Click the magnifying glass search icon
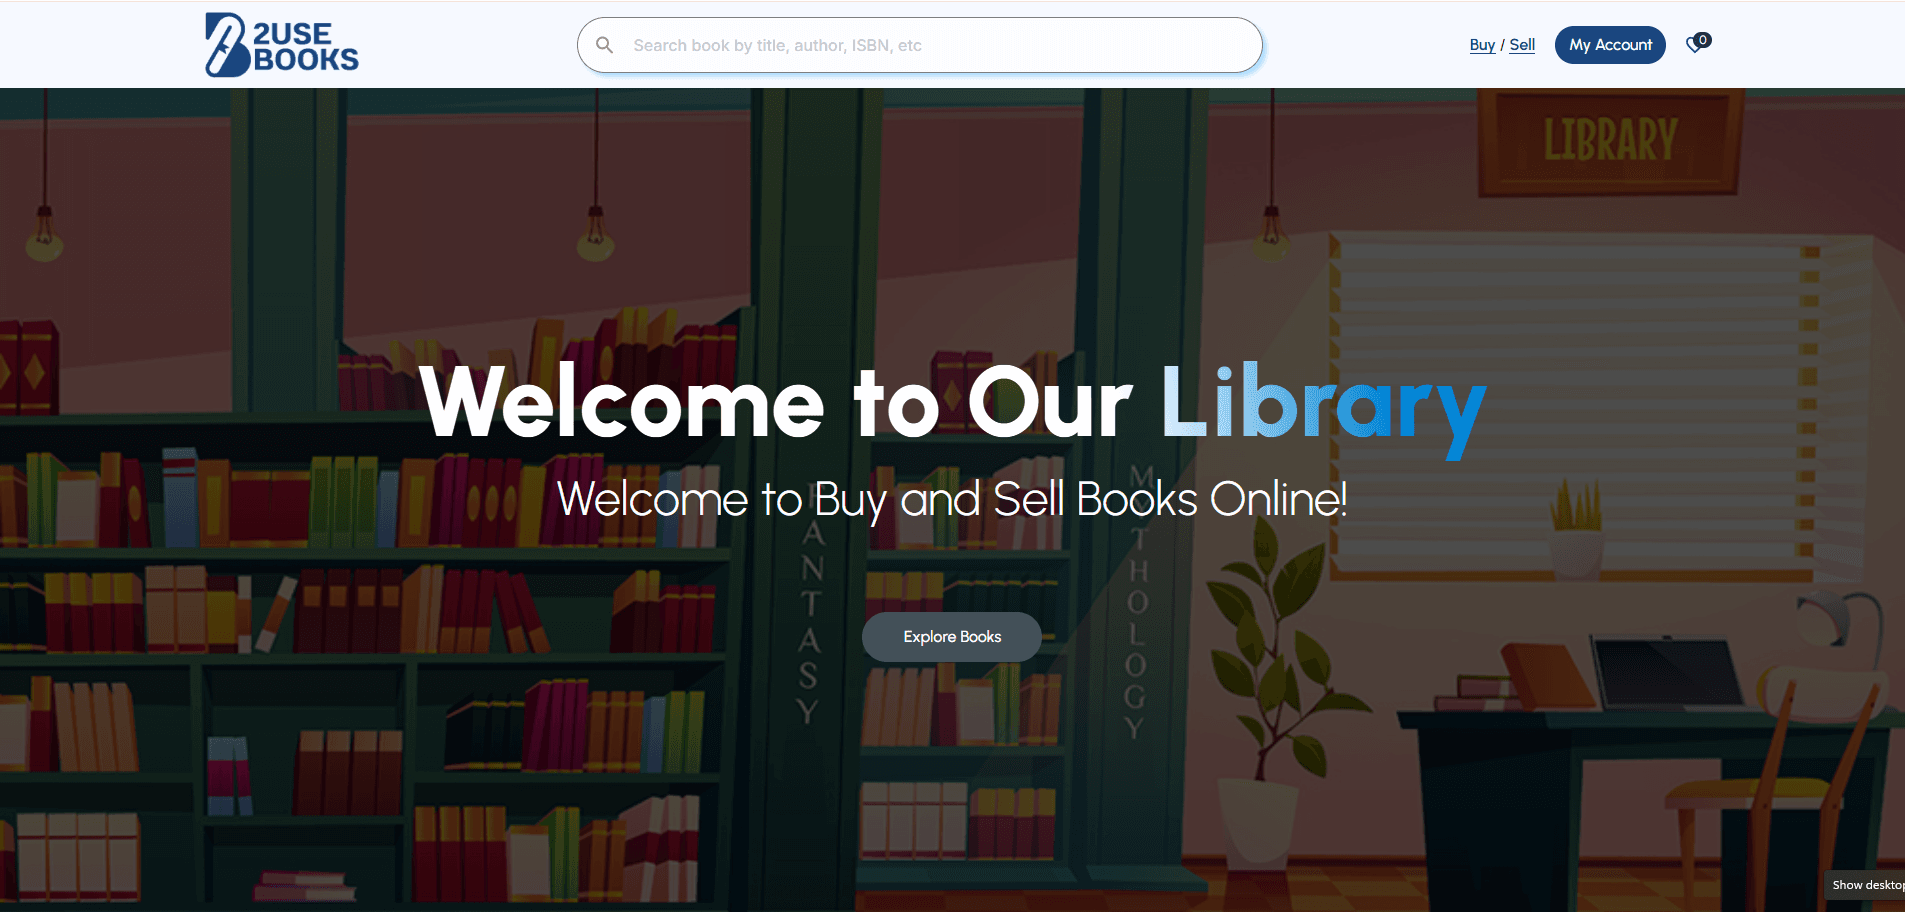The image size is (1905, 912). point(604,45)
